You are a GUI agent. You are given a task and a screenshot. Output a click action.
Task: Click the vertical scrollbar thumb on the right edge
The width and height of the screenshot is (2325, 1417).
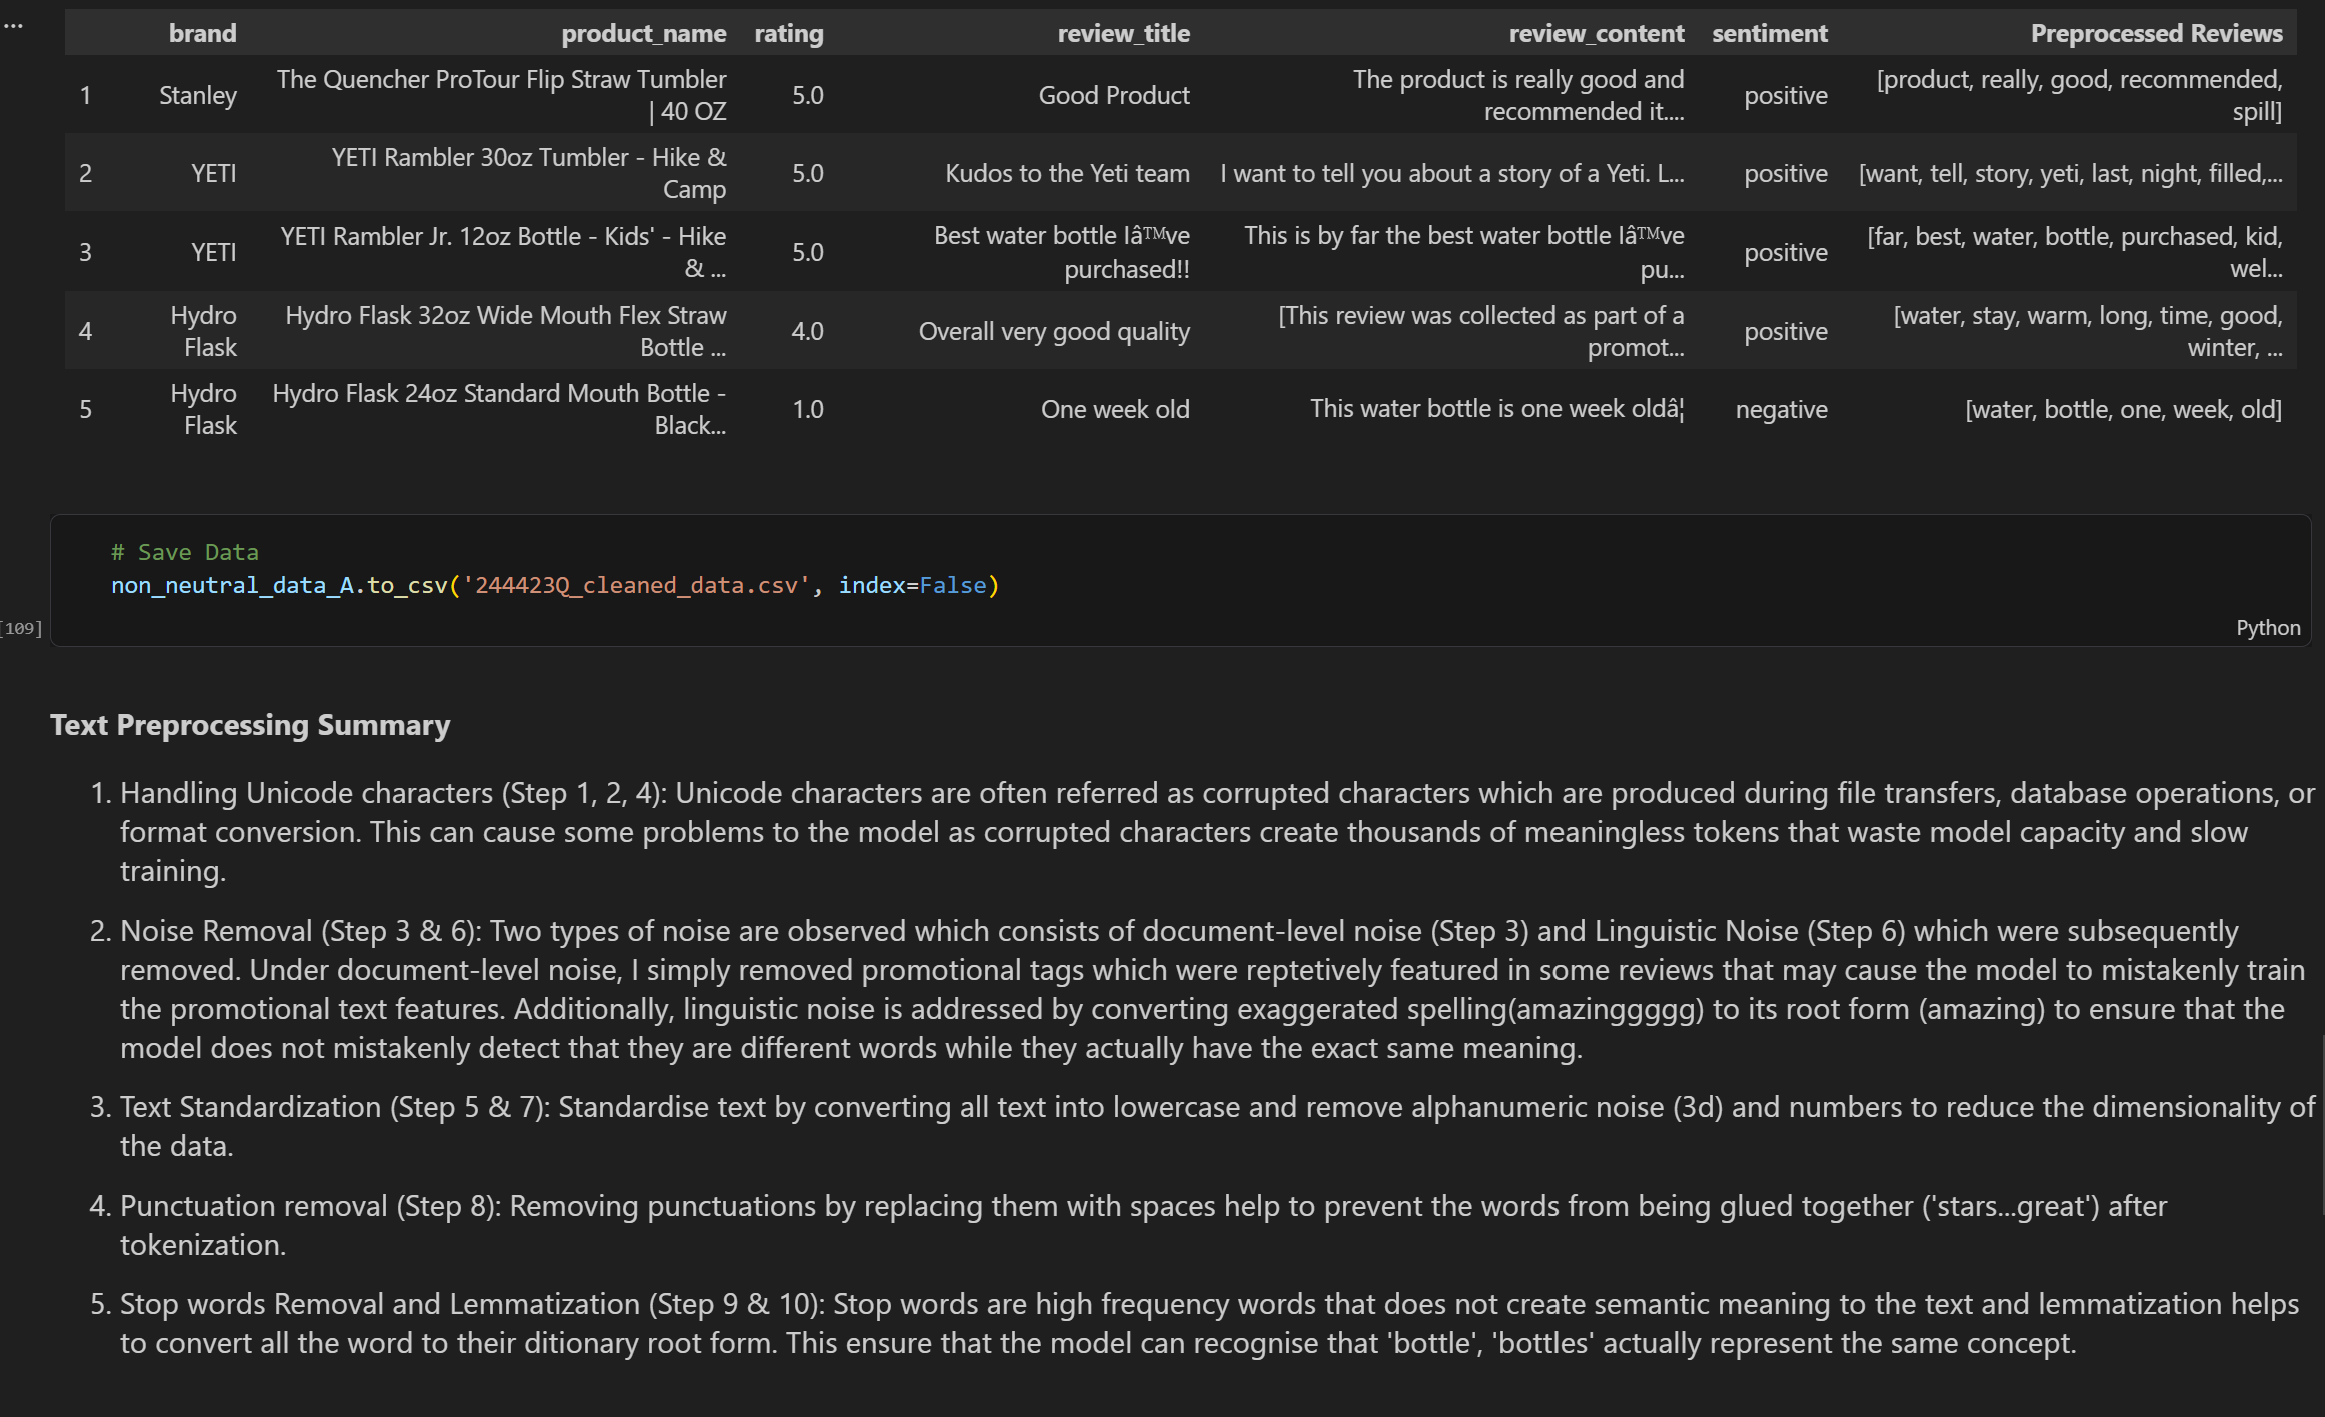(x=2321, y=1125)
